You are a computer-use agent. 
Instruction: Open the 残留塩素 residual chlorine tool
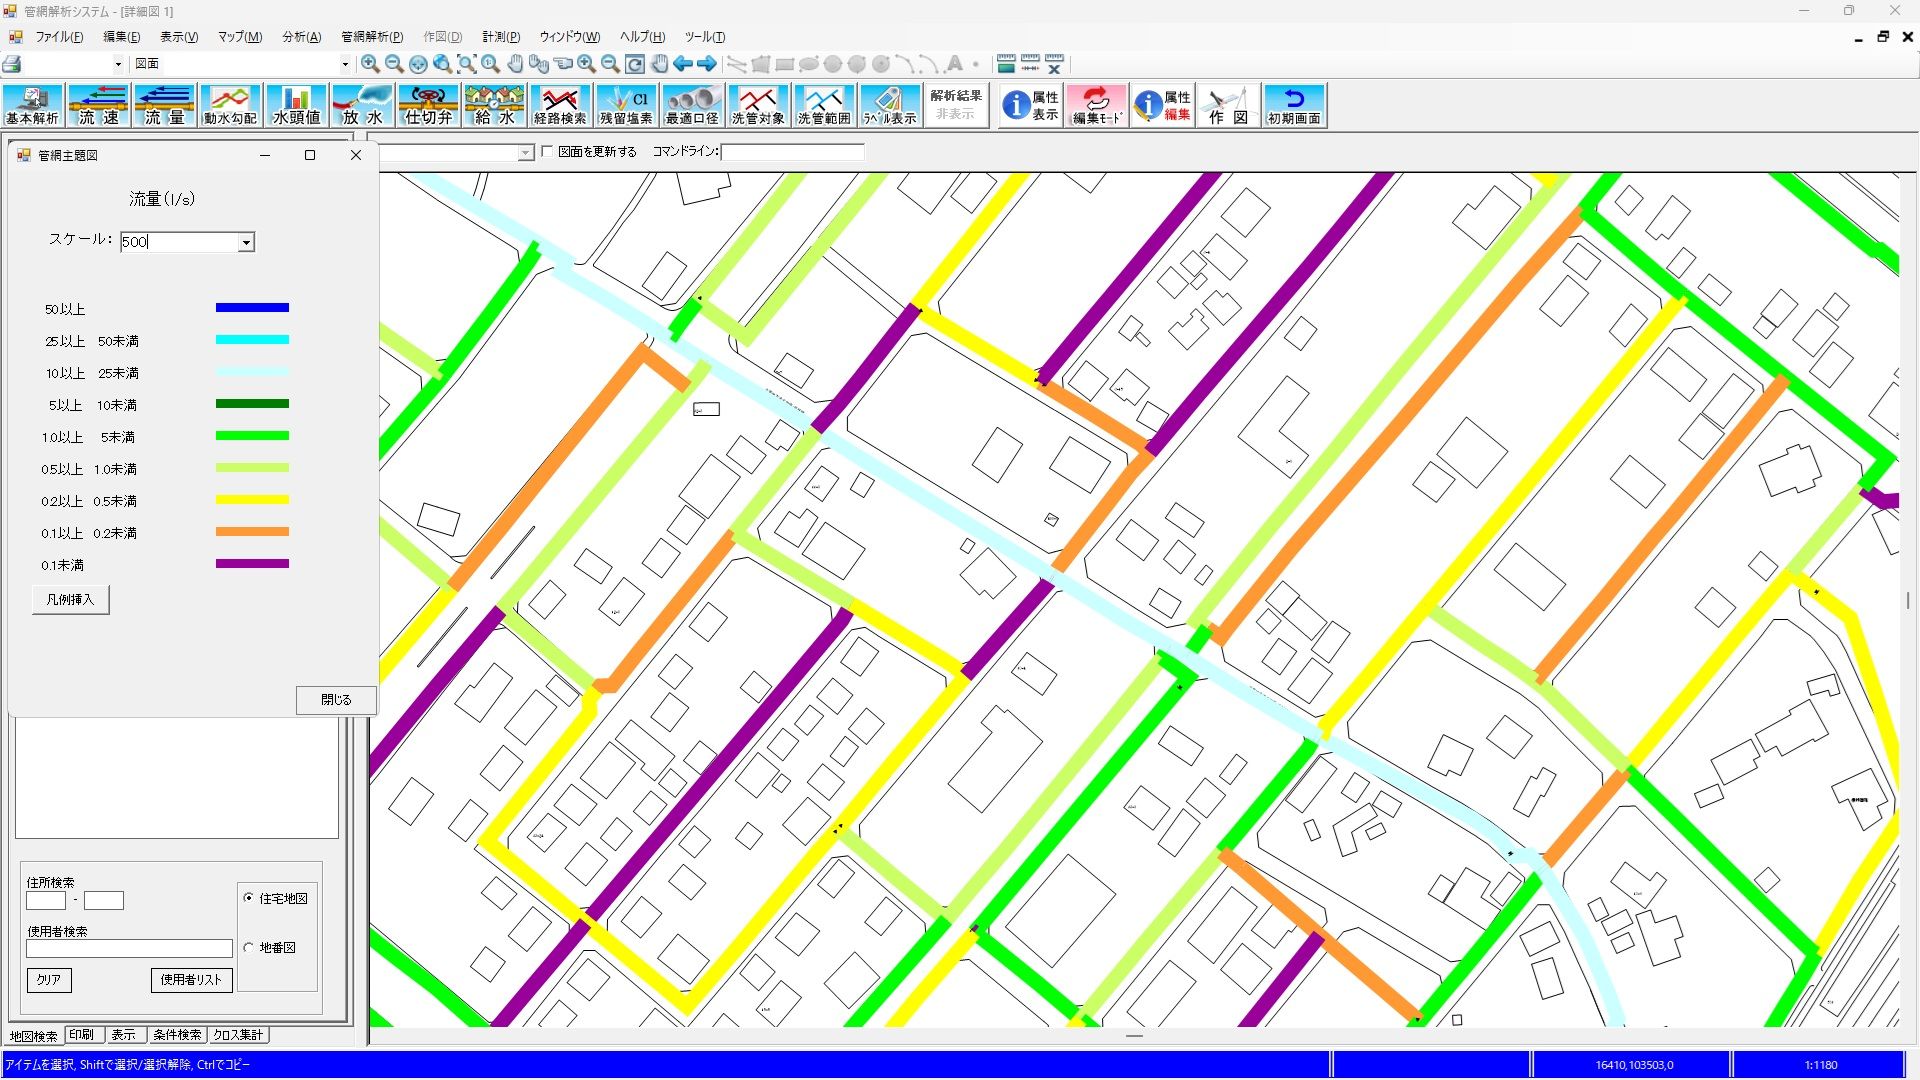626,105
